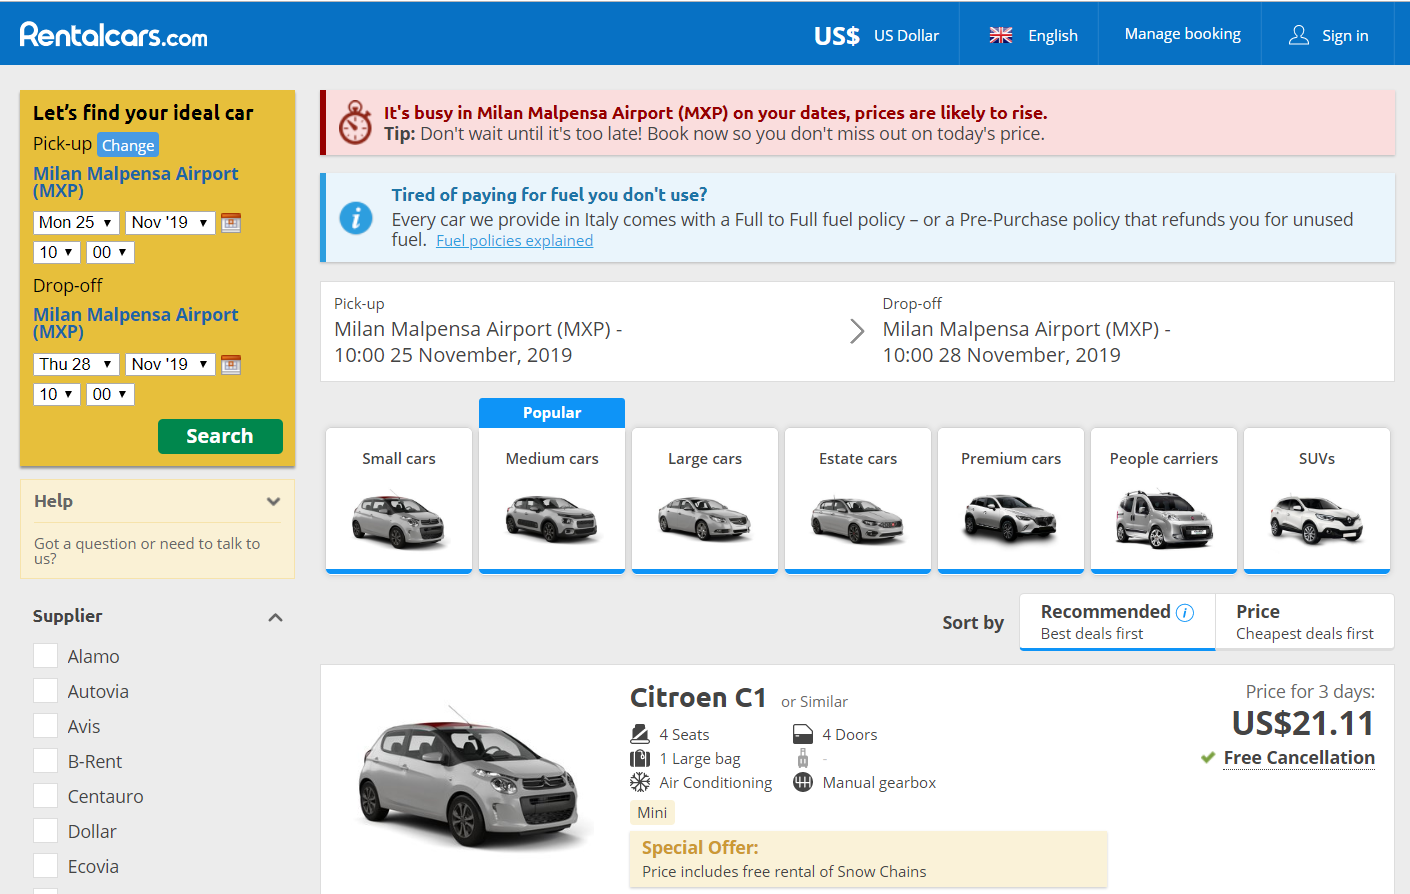Collapse the Supplier filter section
The width and height of the screenshot is (1410, 894).
coord(276,618)
